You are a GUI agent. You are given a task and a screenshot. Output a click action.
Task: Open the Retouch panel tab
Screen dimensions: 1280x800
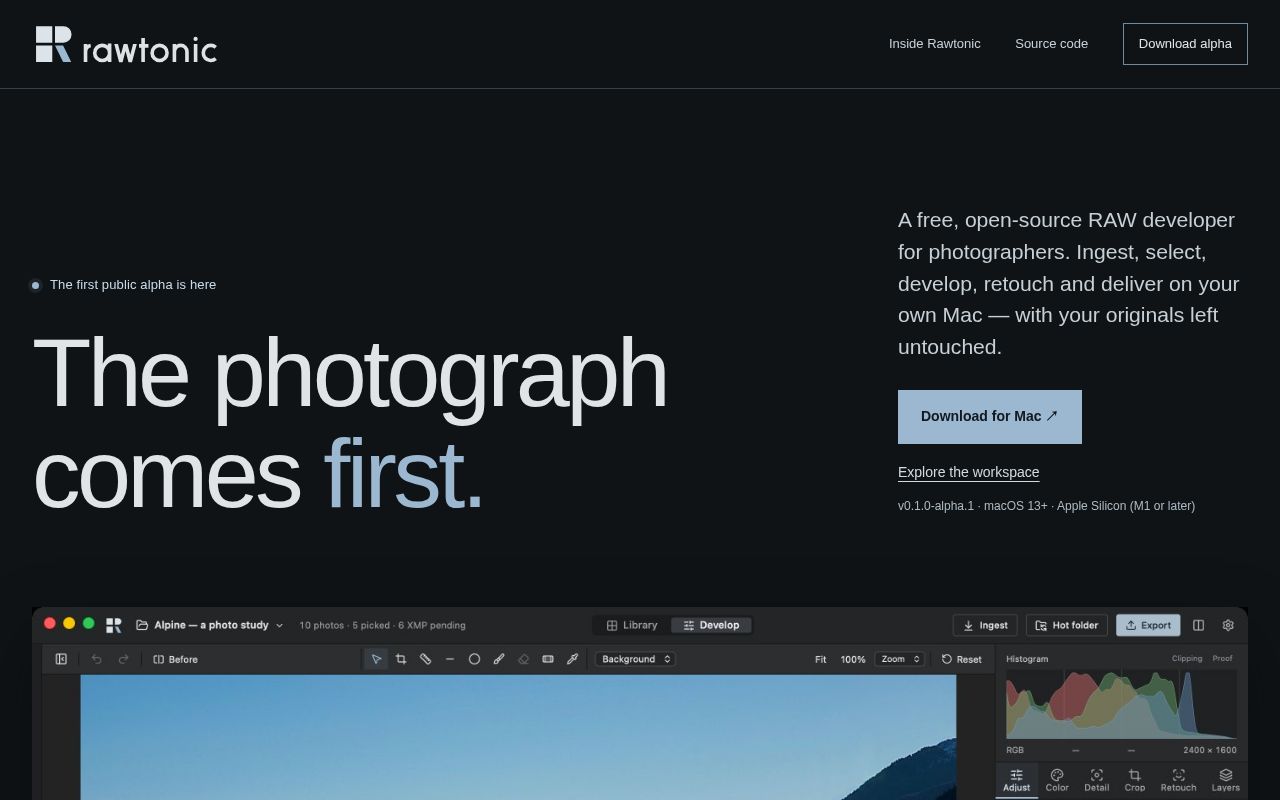click(1178, 780)
